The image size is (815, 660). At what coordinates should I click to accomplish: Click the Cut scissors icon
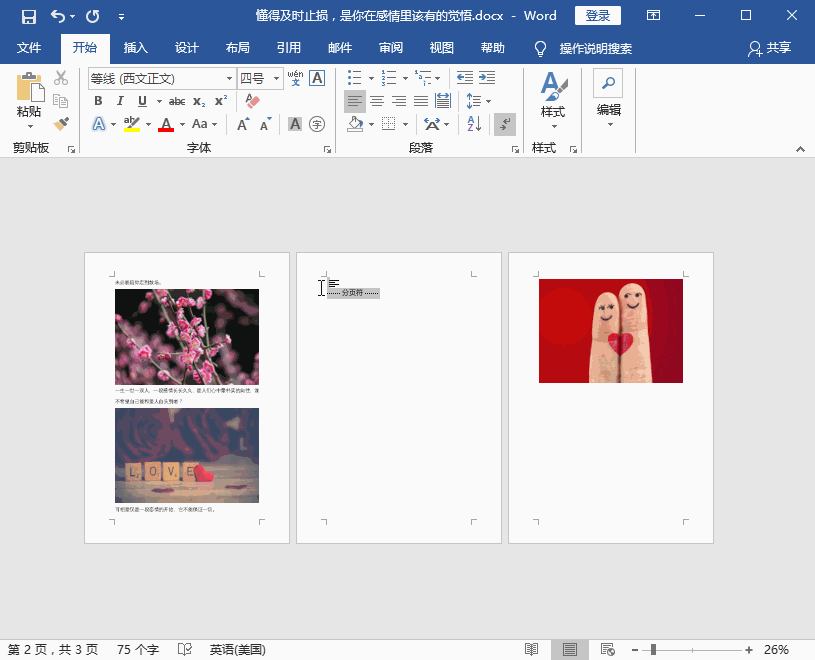click(x=61, y=78)
